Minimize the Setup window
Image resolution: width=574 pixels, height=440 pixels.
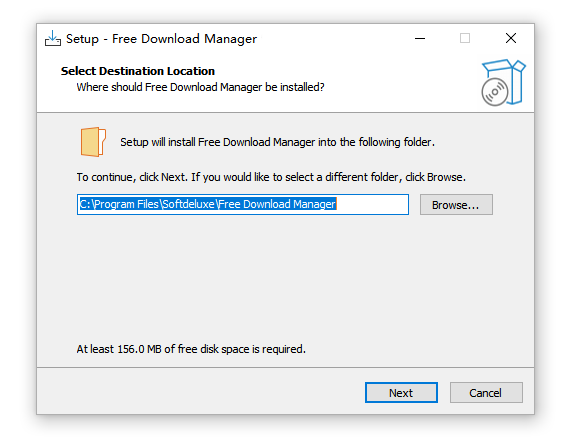point(420,38)
